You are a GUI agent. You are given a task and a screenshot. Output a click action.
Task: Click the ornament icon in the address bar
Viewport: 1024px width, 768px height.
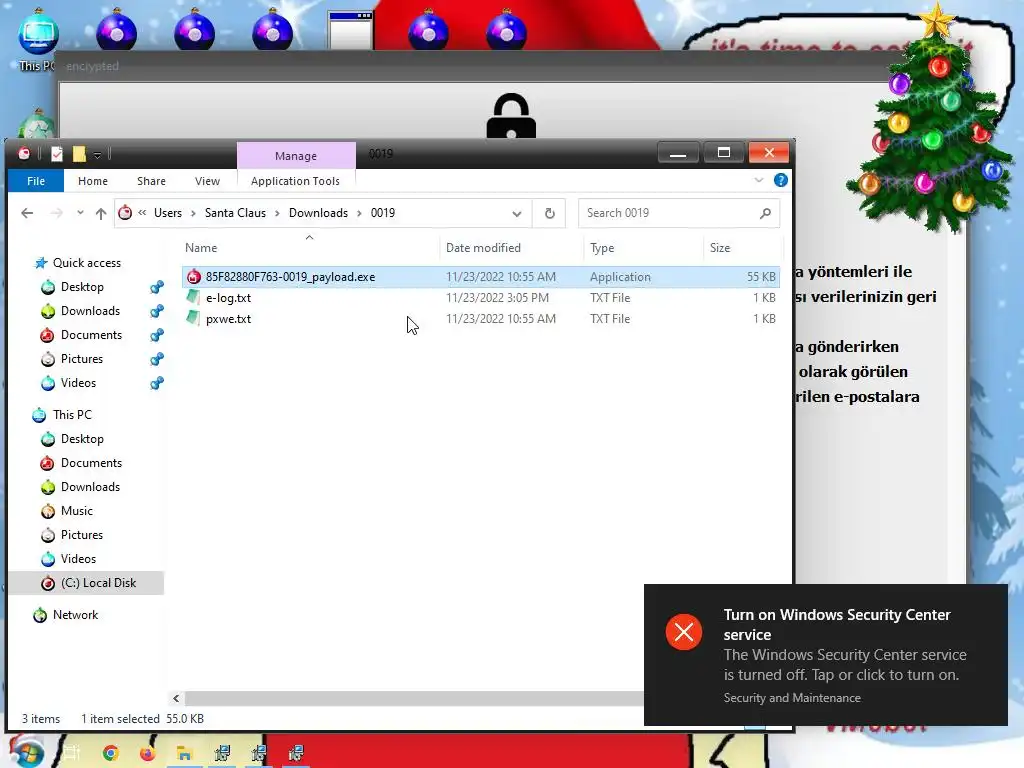125,212
